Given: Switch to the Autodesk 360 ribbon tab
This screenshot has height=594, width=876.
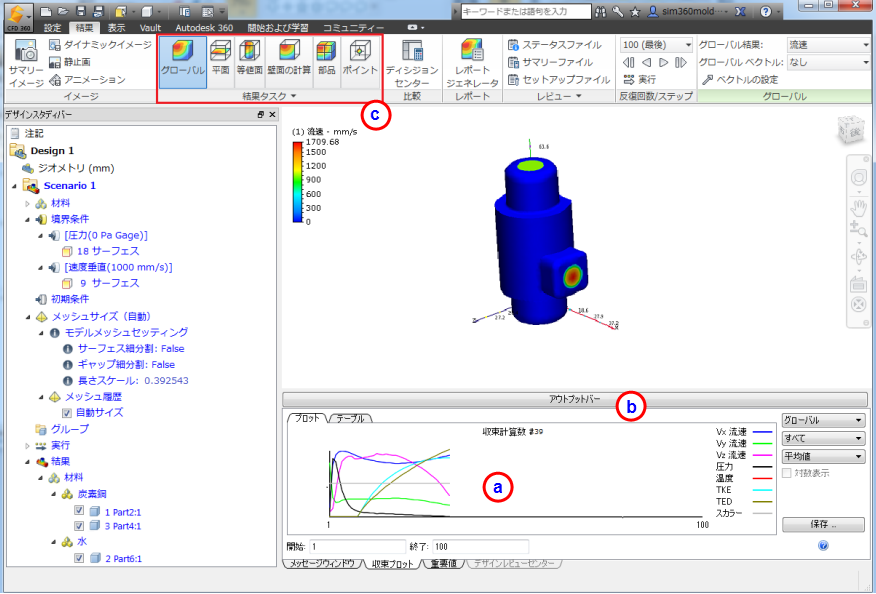Looking at the screenshot, I should (x=204, y=27).
